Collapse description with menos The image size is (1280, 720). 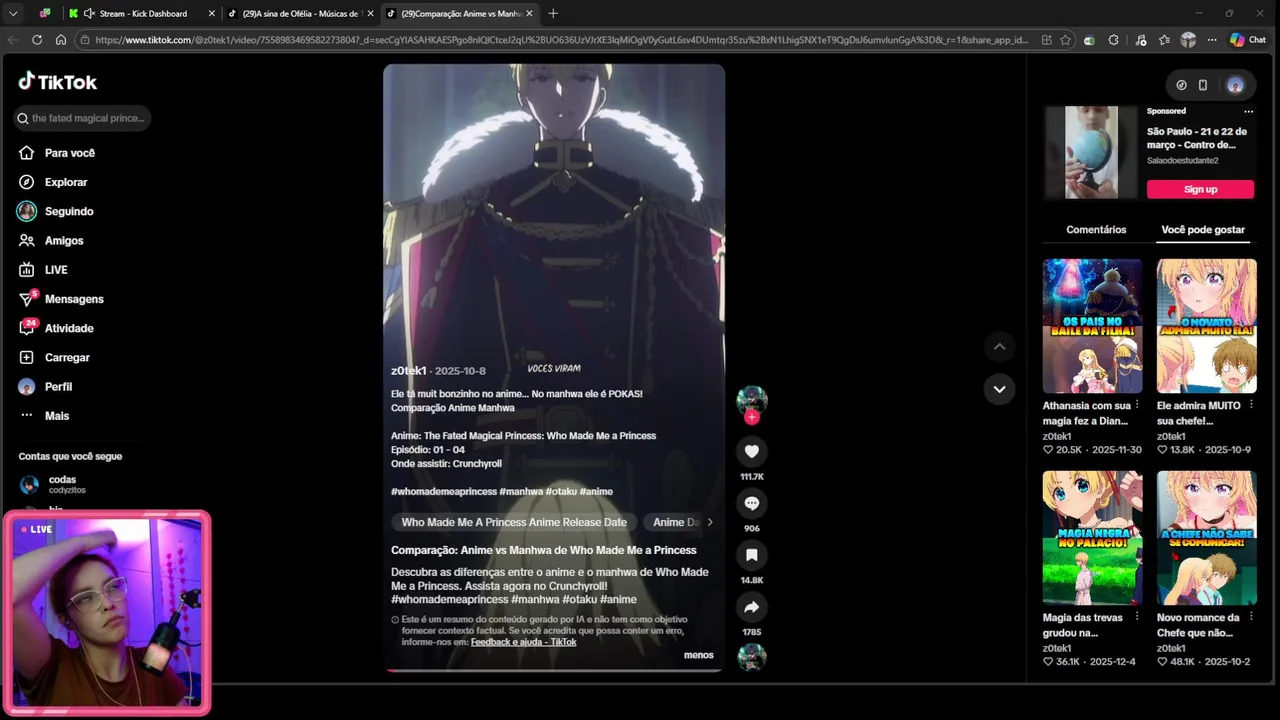(x=699, y=655)
